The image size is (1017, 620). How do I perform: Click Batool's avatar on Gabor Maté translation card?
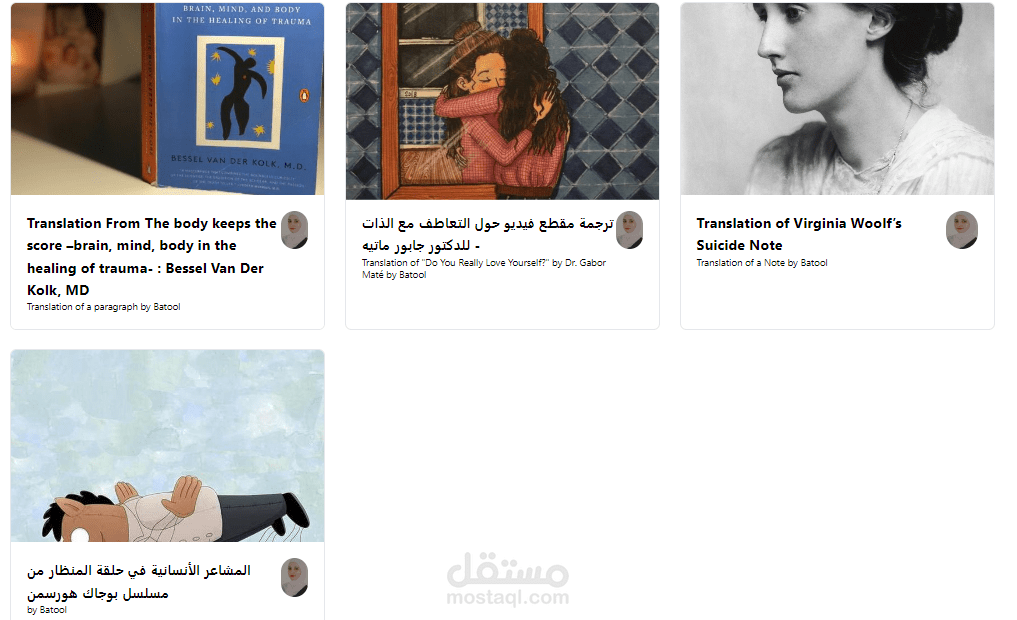(x=629, y=230)
